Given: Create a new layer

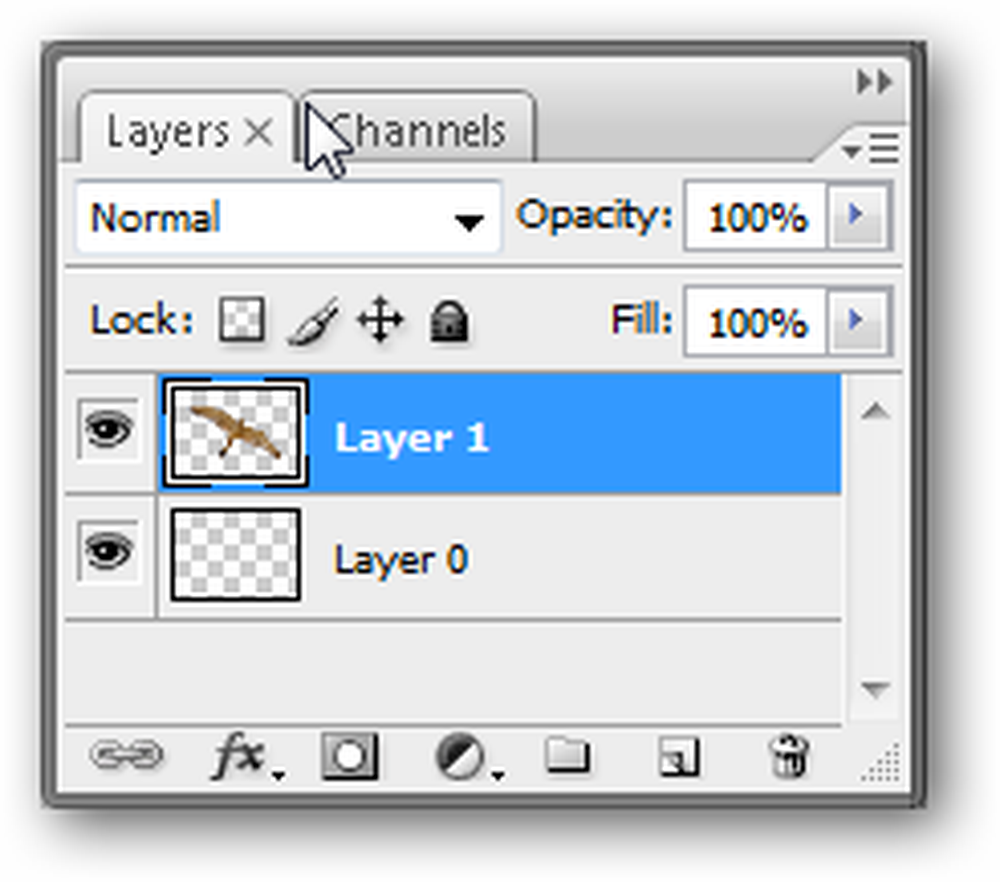Looking at the screenshot, I should [x=679, y=757].
